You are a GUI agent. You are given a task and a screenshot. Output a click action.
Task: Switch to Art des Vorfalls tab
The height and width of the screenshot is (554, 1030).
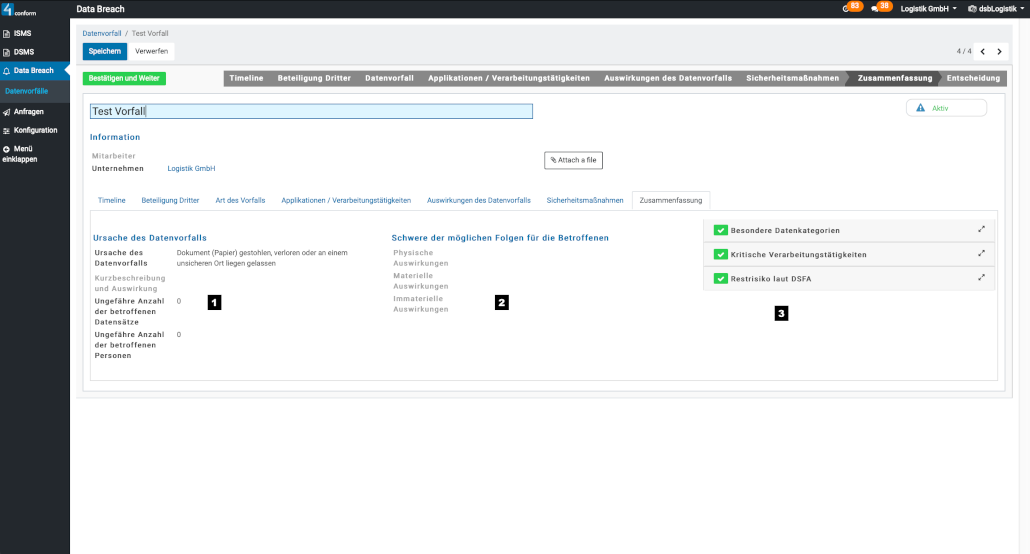(240, 200)
